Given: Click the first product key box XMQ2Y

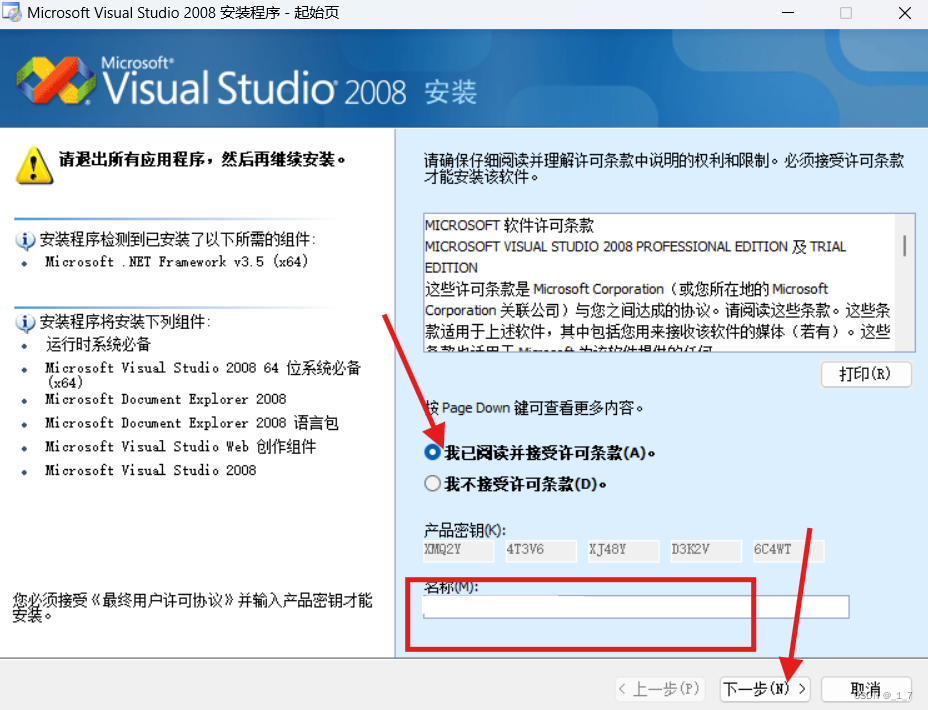Looking at the screenshot, I should click(x=459, y=550).
